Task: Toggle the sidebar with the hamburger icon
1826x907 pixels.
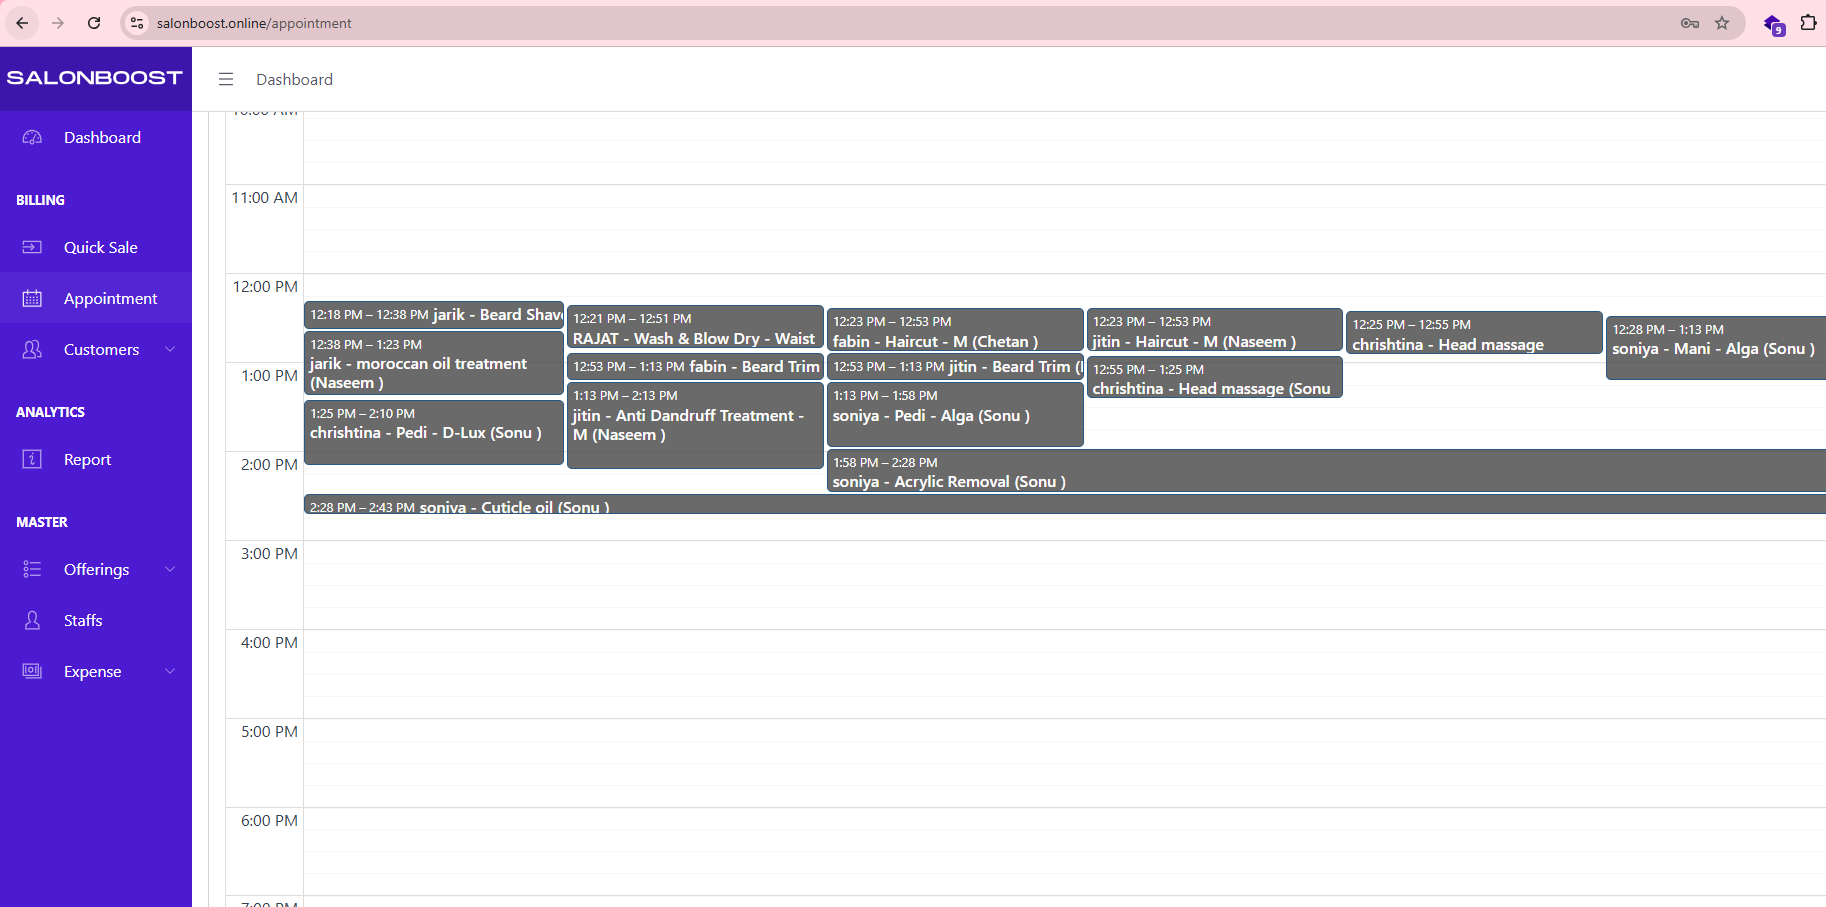Action: [226, 79]
